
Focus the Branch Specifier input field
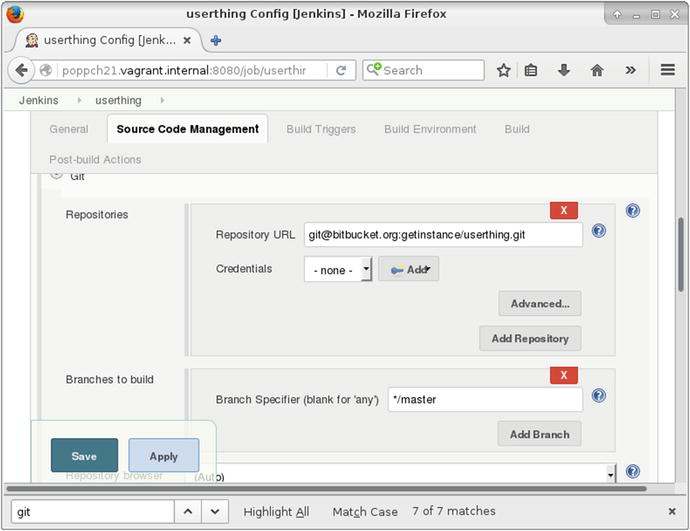click(485, 399)
